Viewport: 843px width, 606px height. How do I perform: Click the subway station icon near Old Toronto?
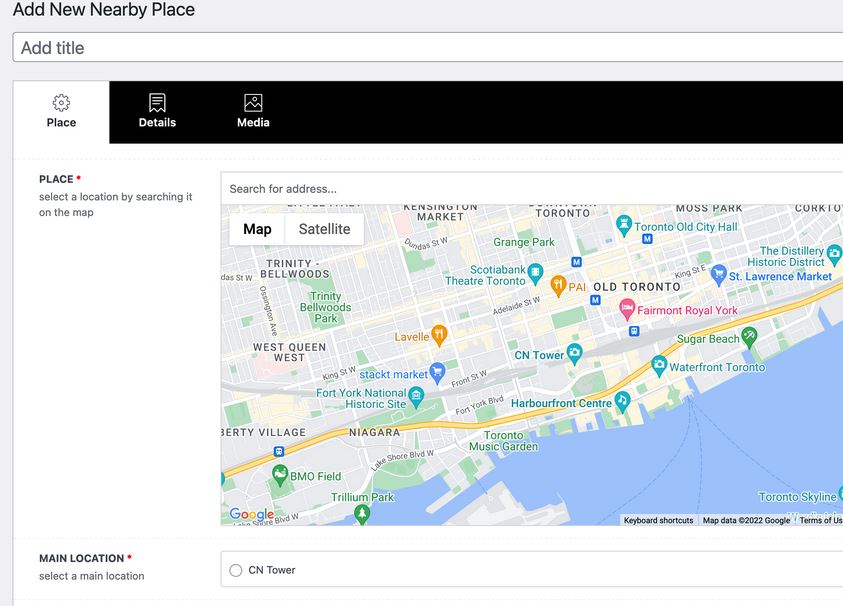[x=595, y=300]
